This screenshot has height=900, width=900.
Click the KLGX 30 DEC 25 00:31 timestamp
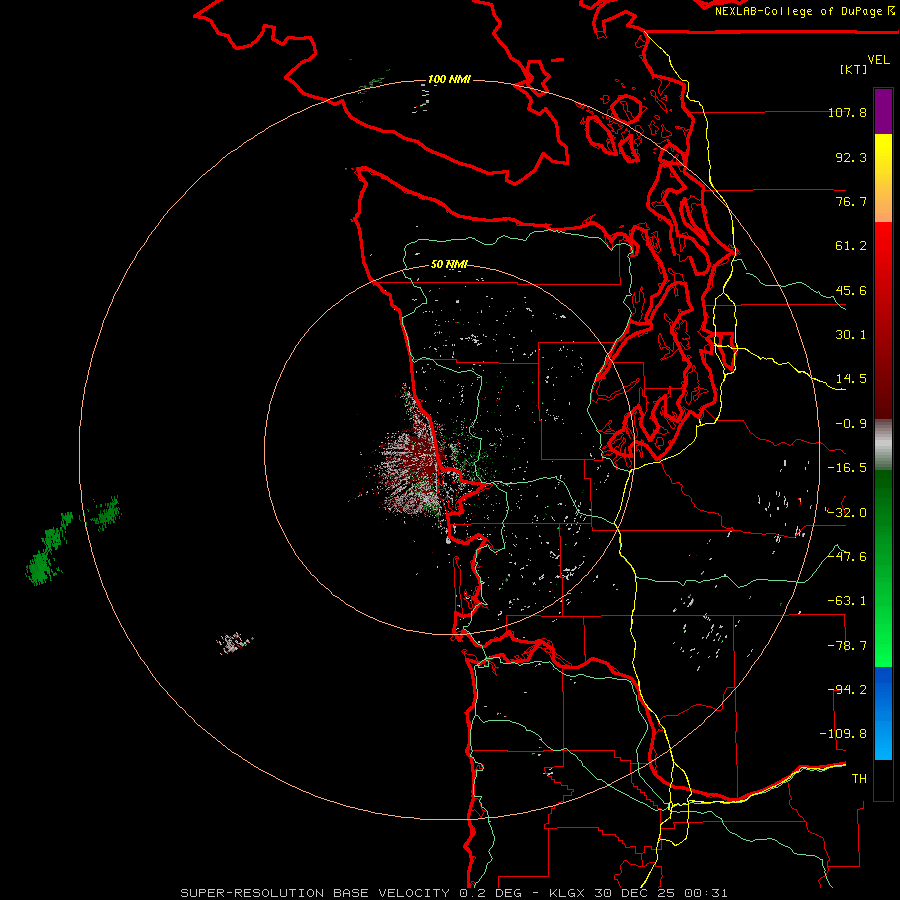click(638, 893)
